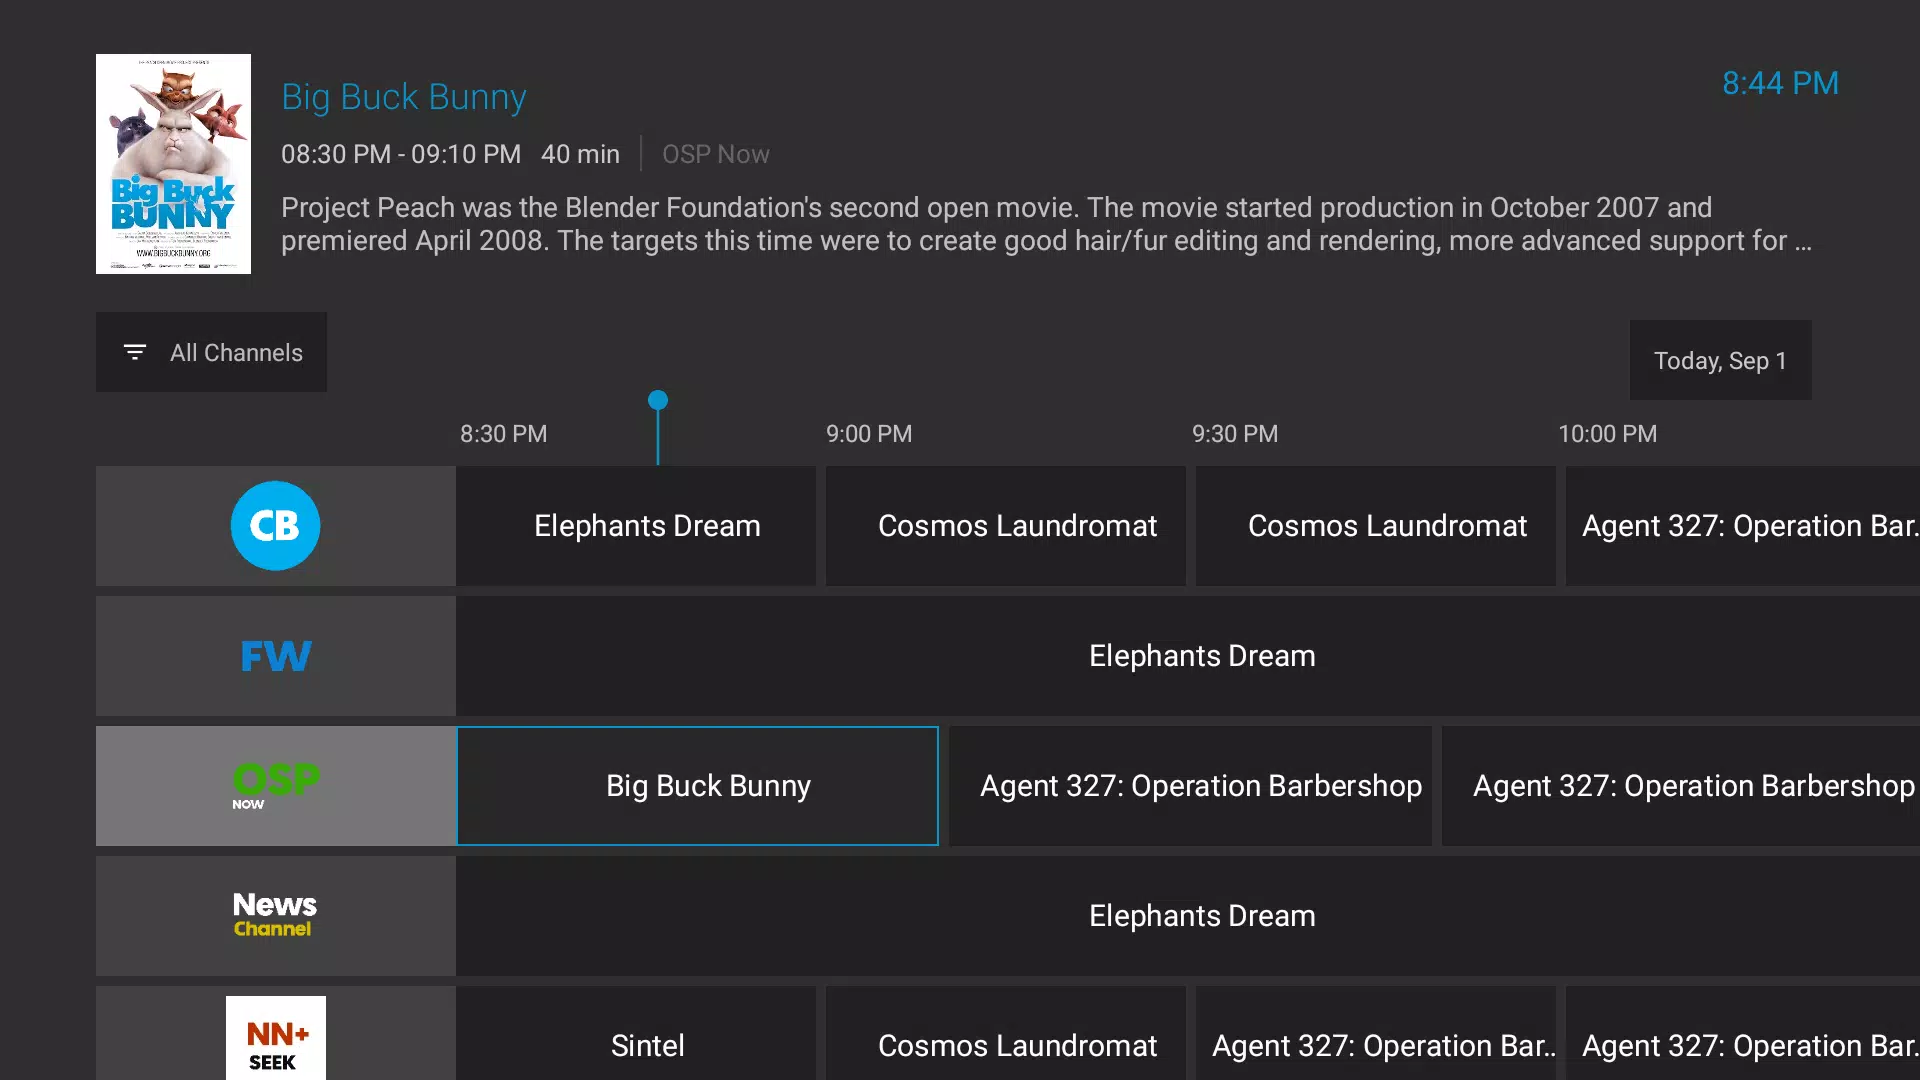This screenshot has height=1080, width=1920.
Task: Select Elephants Dream on the CB channel
Action: point(636,526)
